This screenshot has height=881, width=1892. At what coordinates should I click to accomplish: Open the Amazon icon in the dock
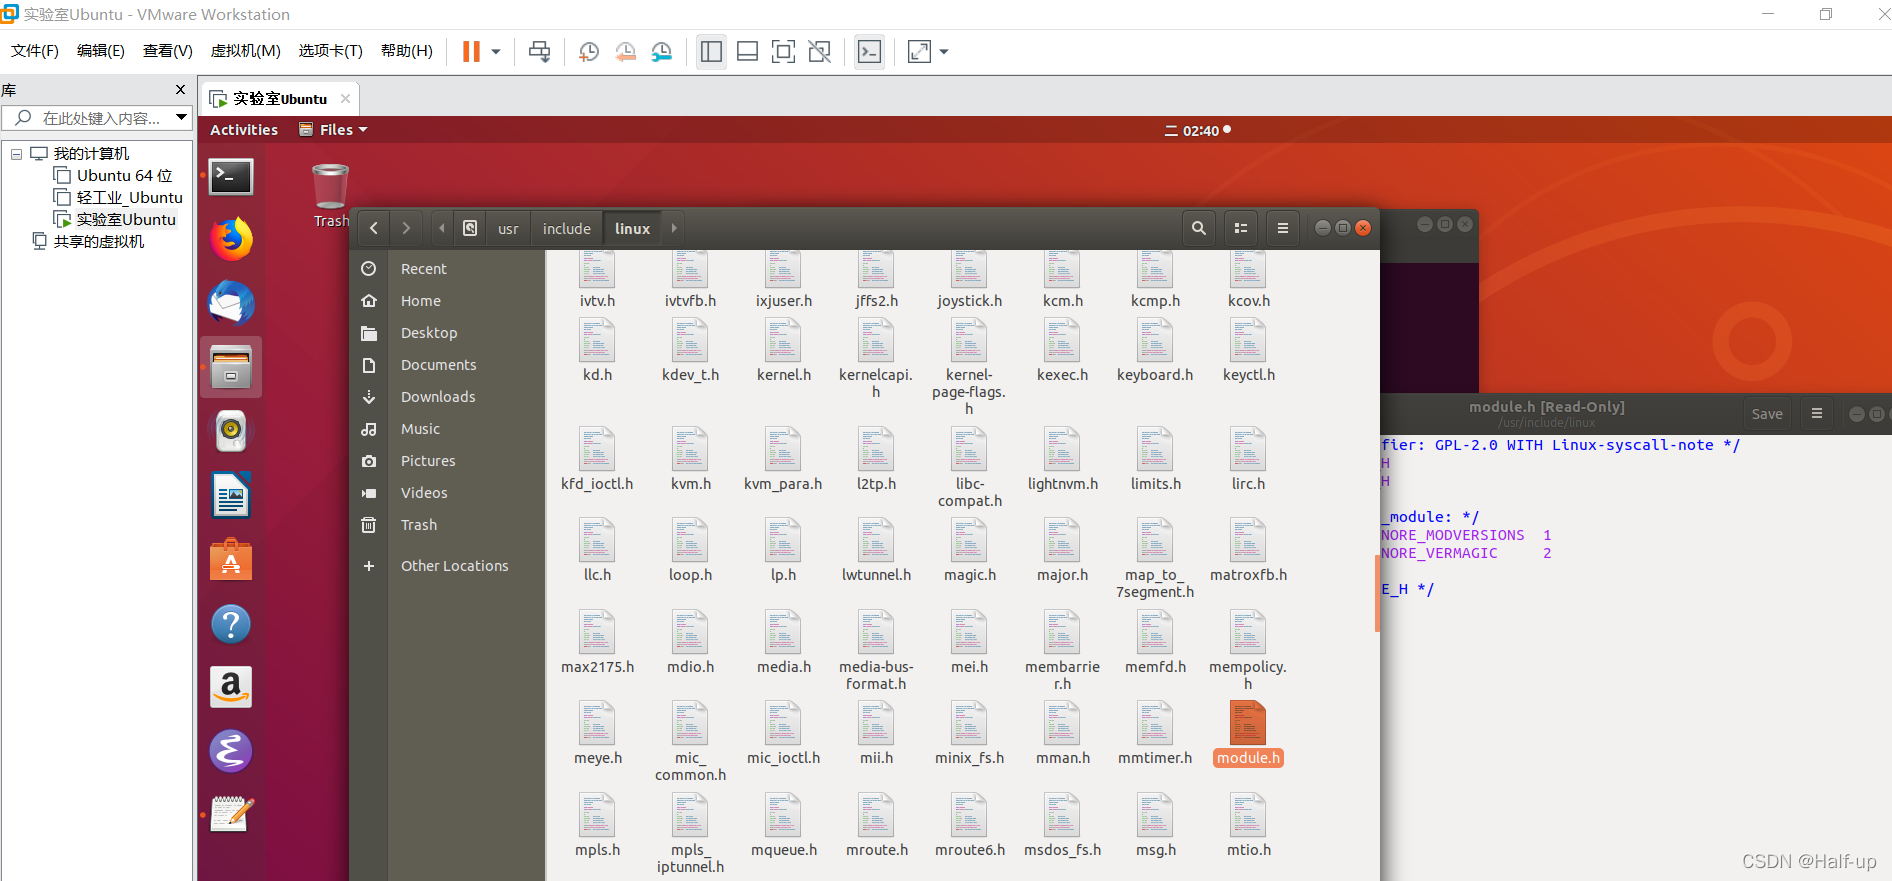pyautogui.click(x=231, y=687)
